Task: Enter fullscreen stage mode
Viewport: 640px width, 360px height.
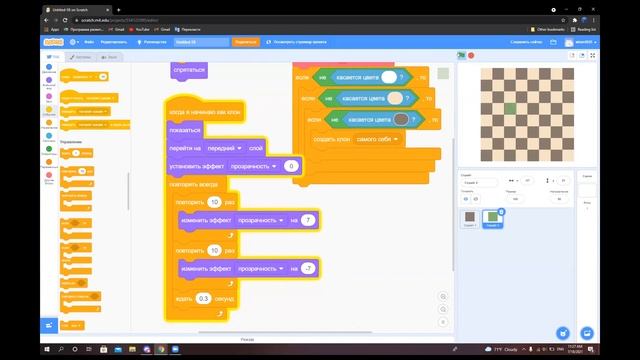Action: pos(593,56)
